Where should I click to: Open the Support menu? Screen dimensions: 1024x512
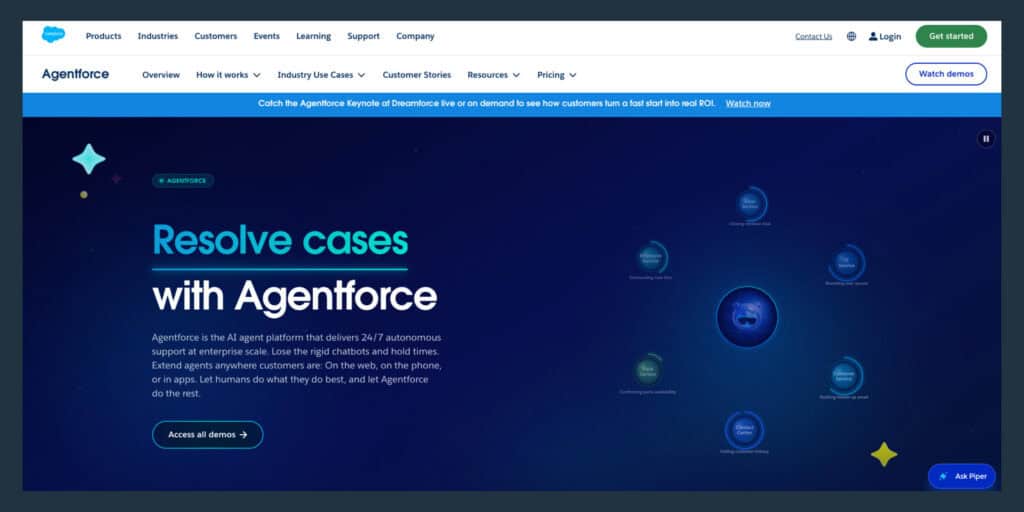[363, 37]
